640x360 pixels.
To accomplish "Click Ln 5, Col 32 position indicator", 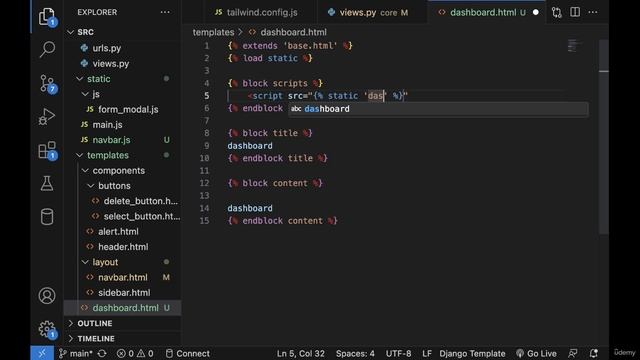I will click(301, 353).
